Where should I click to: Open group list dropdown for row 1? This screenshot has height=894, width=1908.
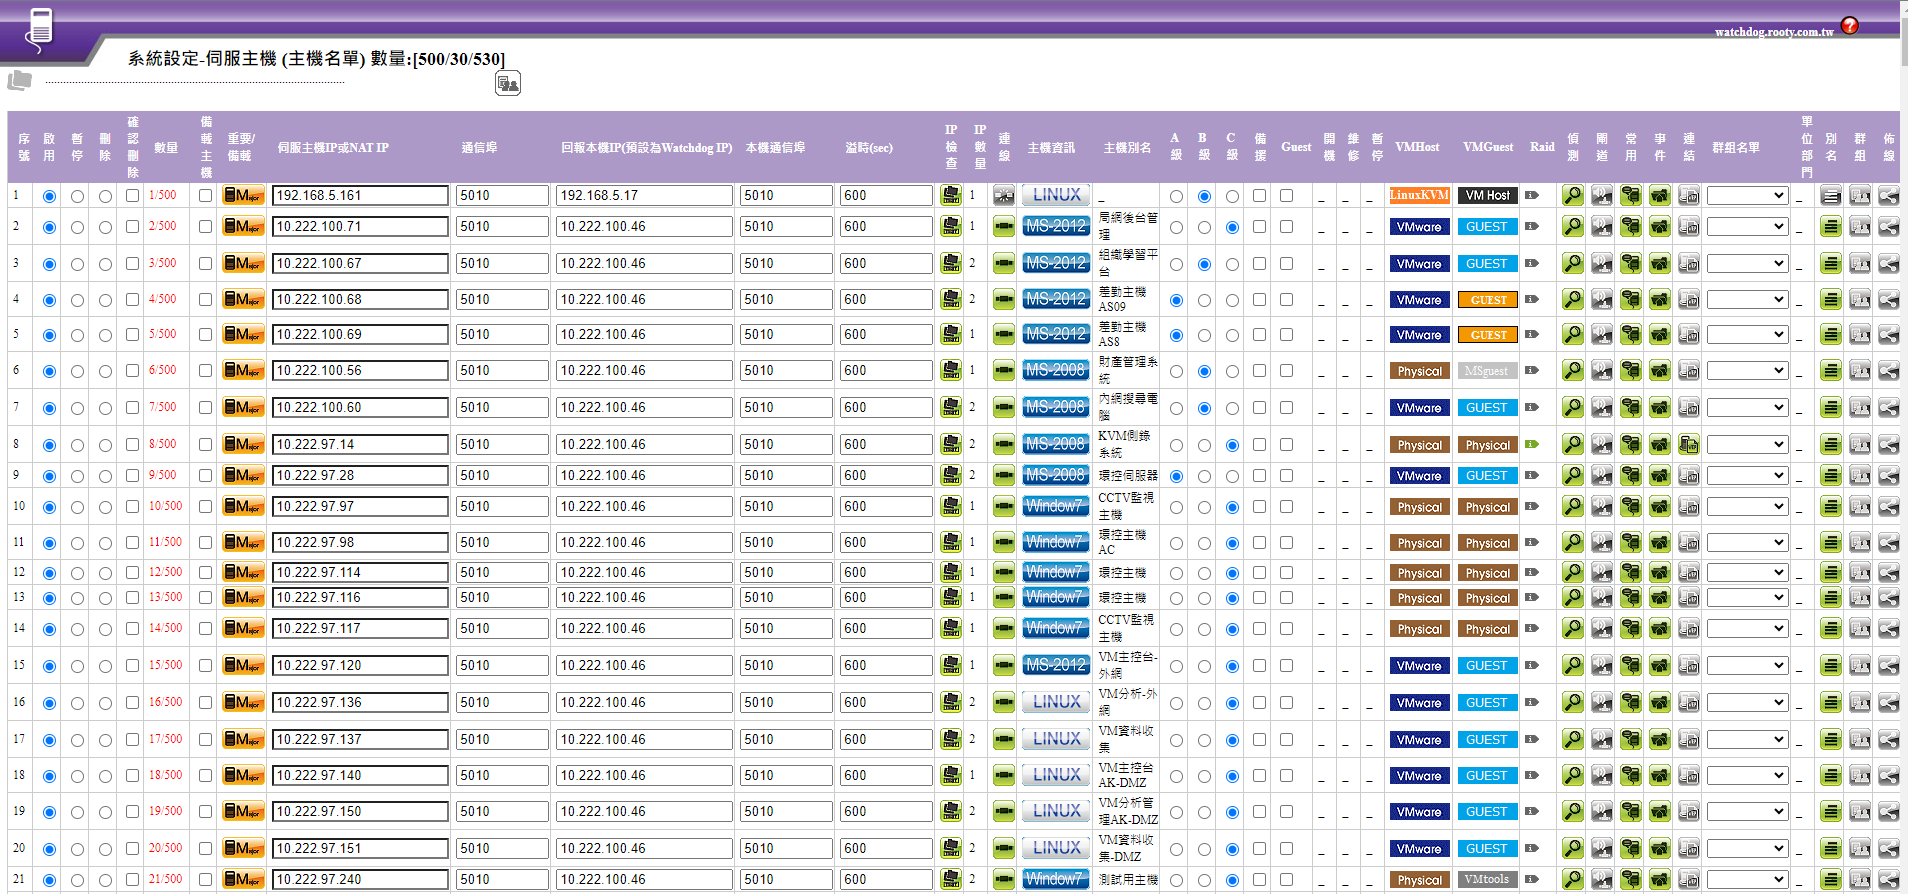pos(1746,196)
